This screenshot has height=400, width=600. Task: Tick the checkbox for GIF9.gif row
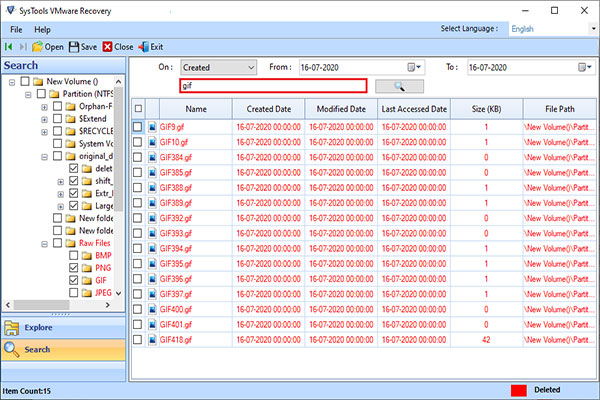138,128
